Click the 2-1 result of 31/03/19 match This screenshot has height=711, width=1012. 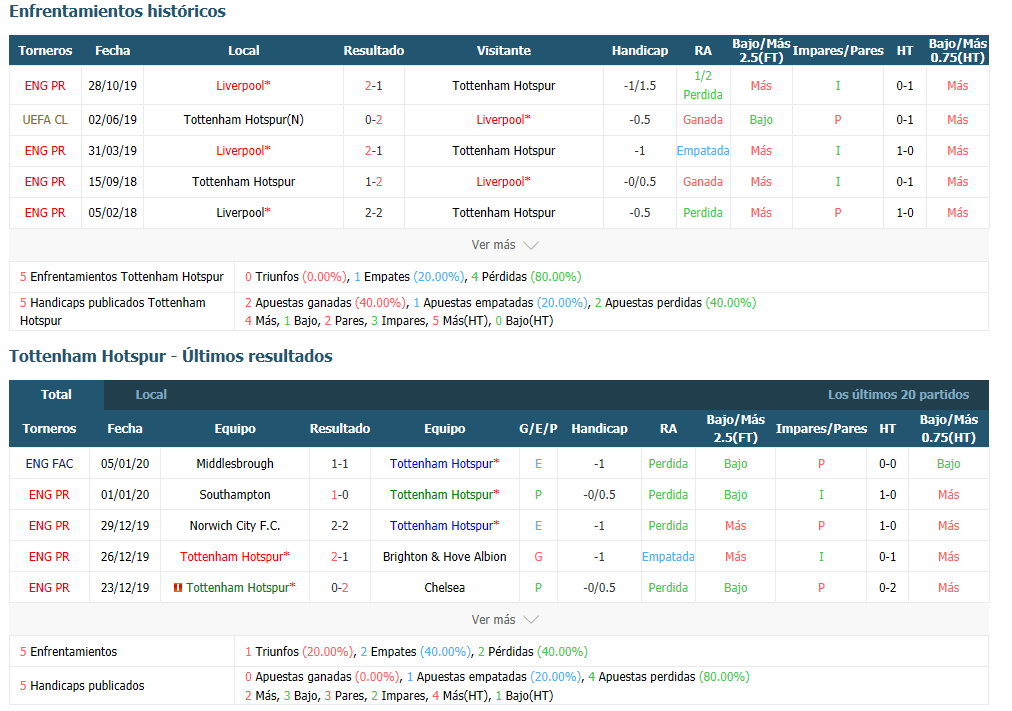374,151
